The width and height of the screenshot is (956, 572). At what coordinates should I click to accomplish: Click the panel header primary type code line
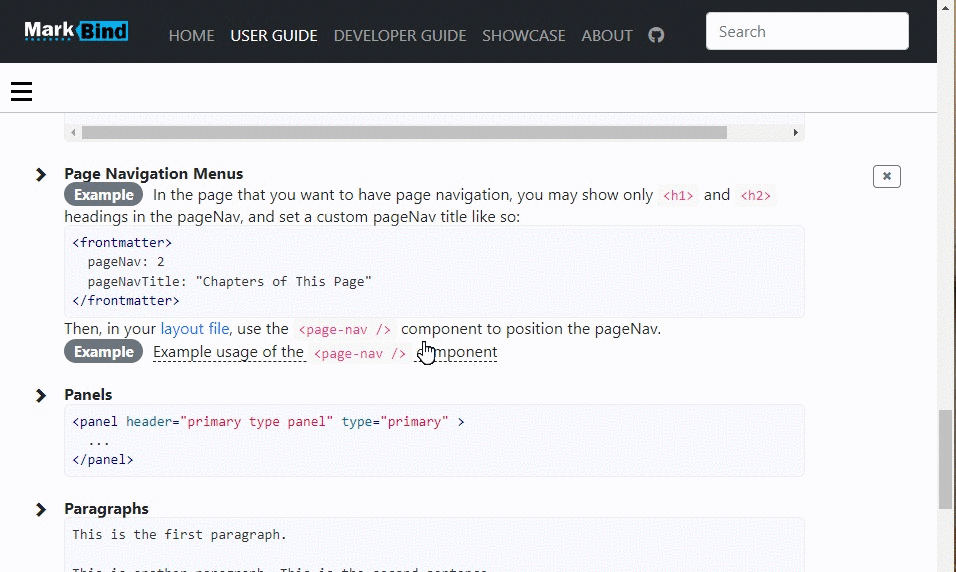[268, 422]
